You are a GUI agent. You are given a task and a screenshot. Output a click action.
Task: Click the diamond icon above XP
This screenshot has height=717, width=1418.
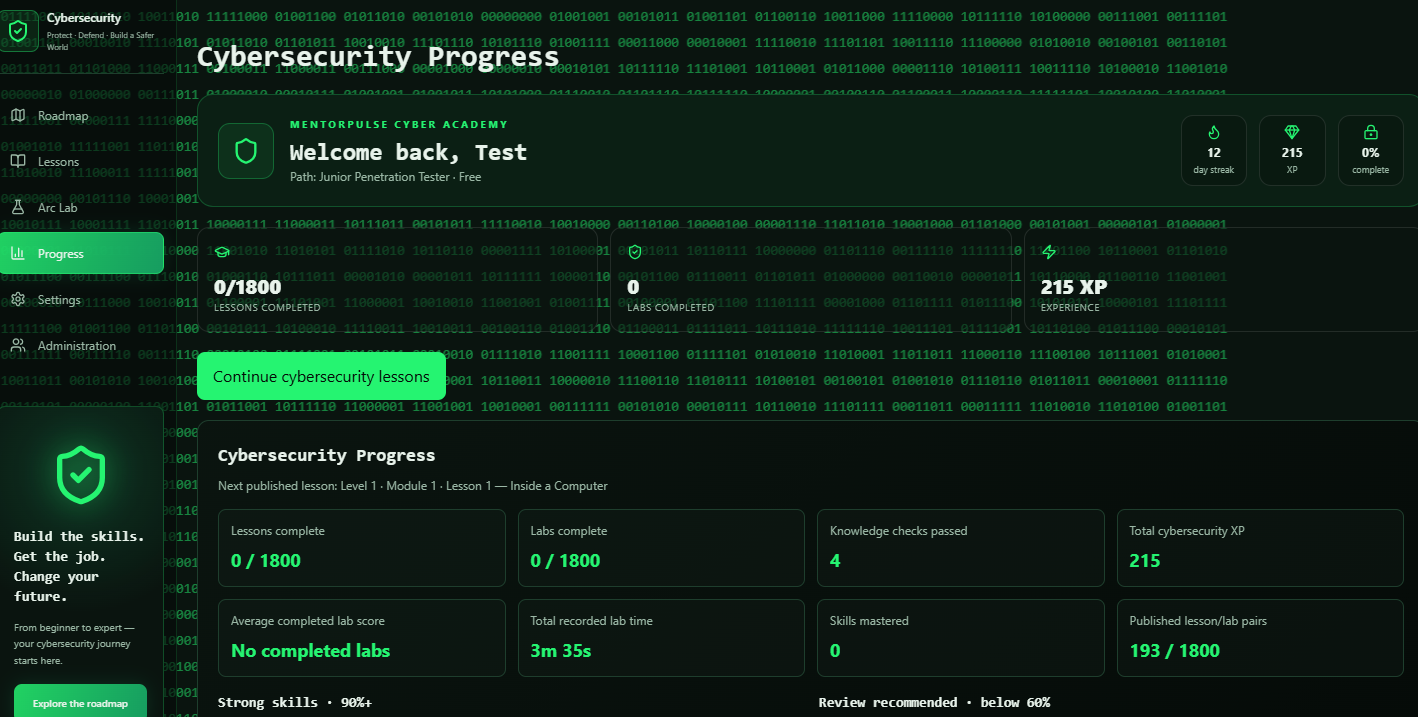[x=1292, y=132]
